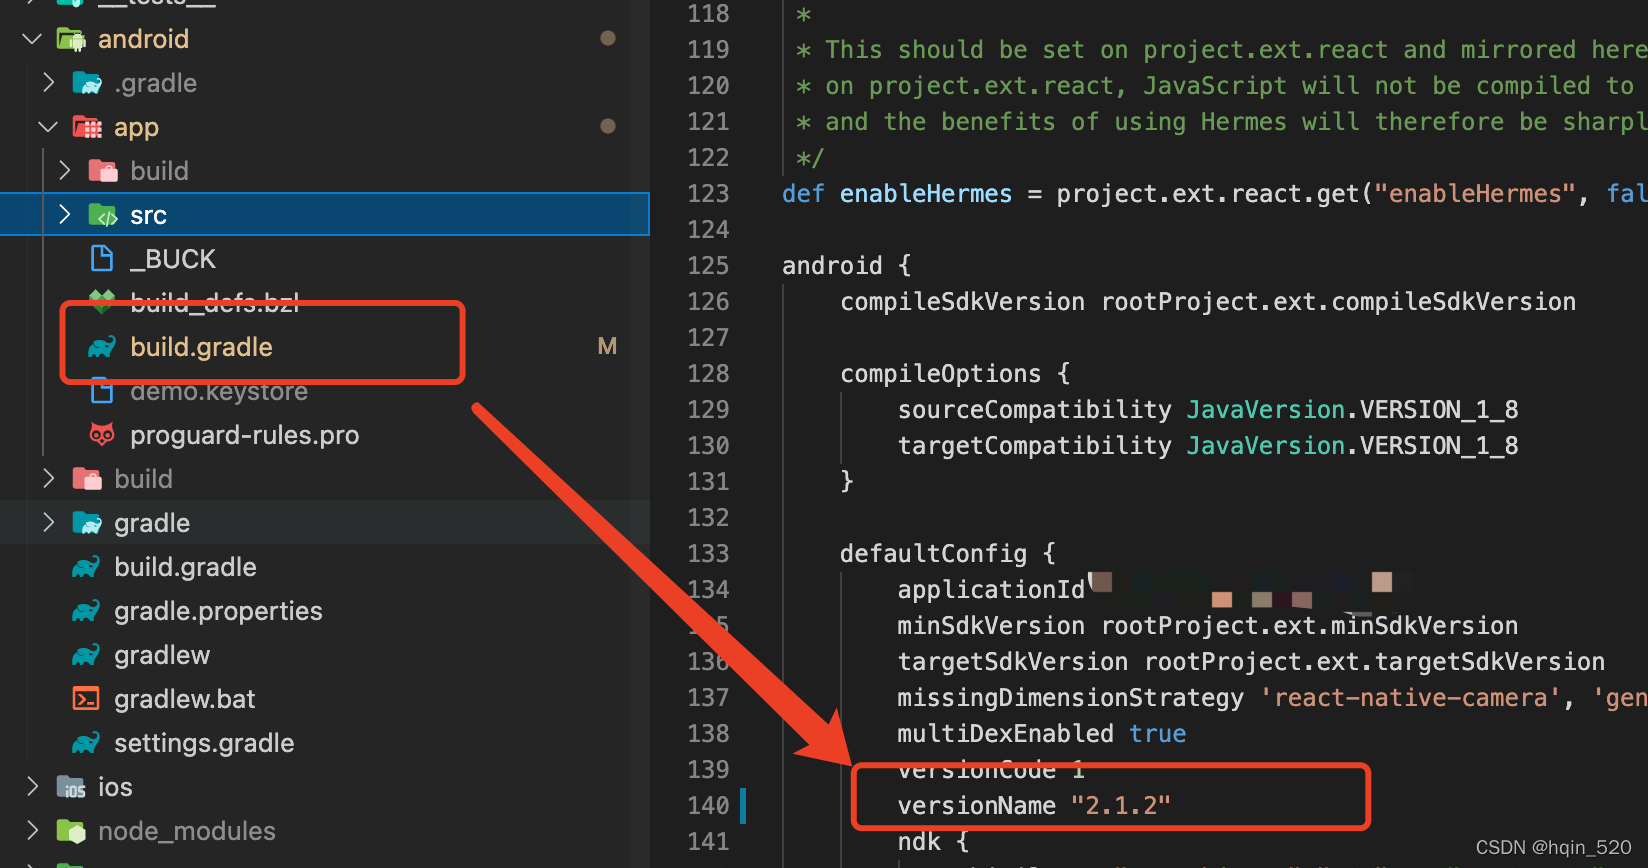Open gradlew.bat file
The image size is (1648, 868).
(x=185, y=699)
